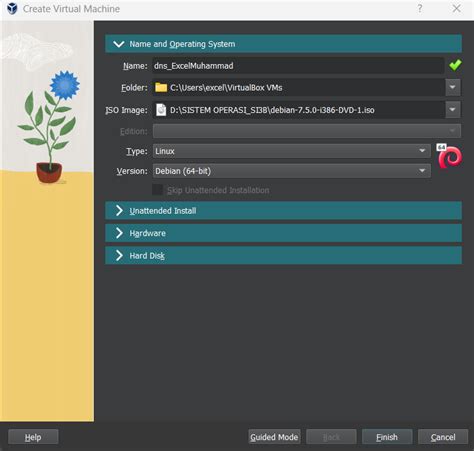
Task: Open the Folder dropdown arrow
Action: pyautogui.click(x=452, y=87)
